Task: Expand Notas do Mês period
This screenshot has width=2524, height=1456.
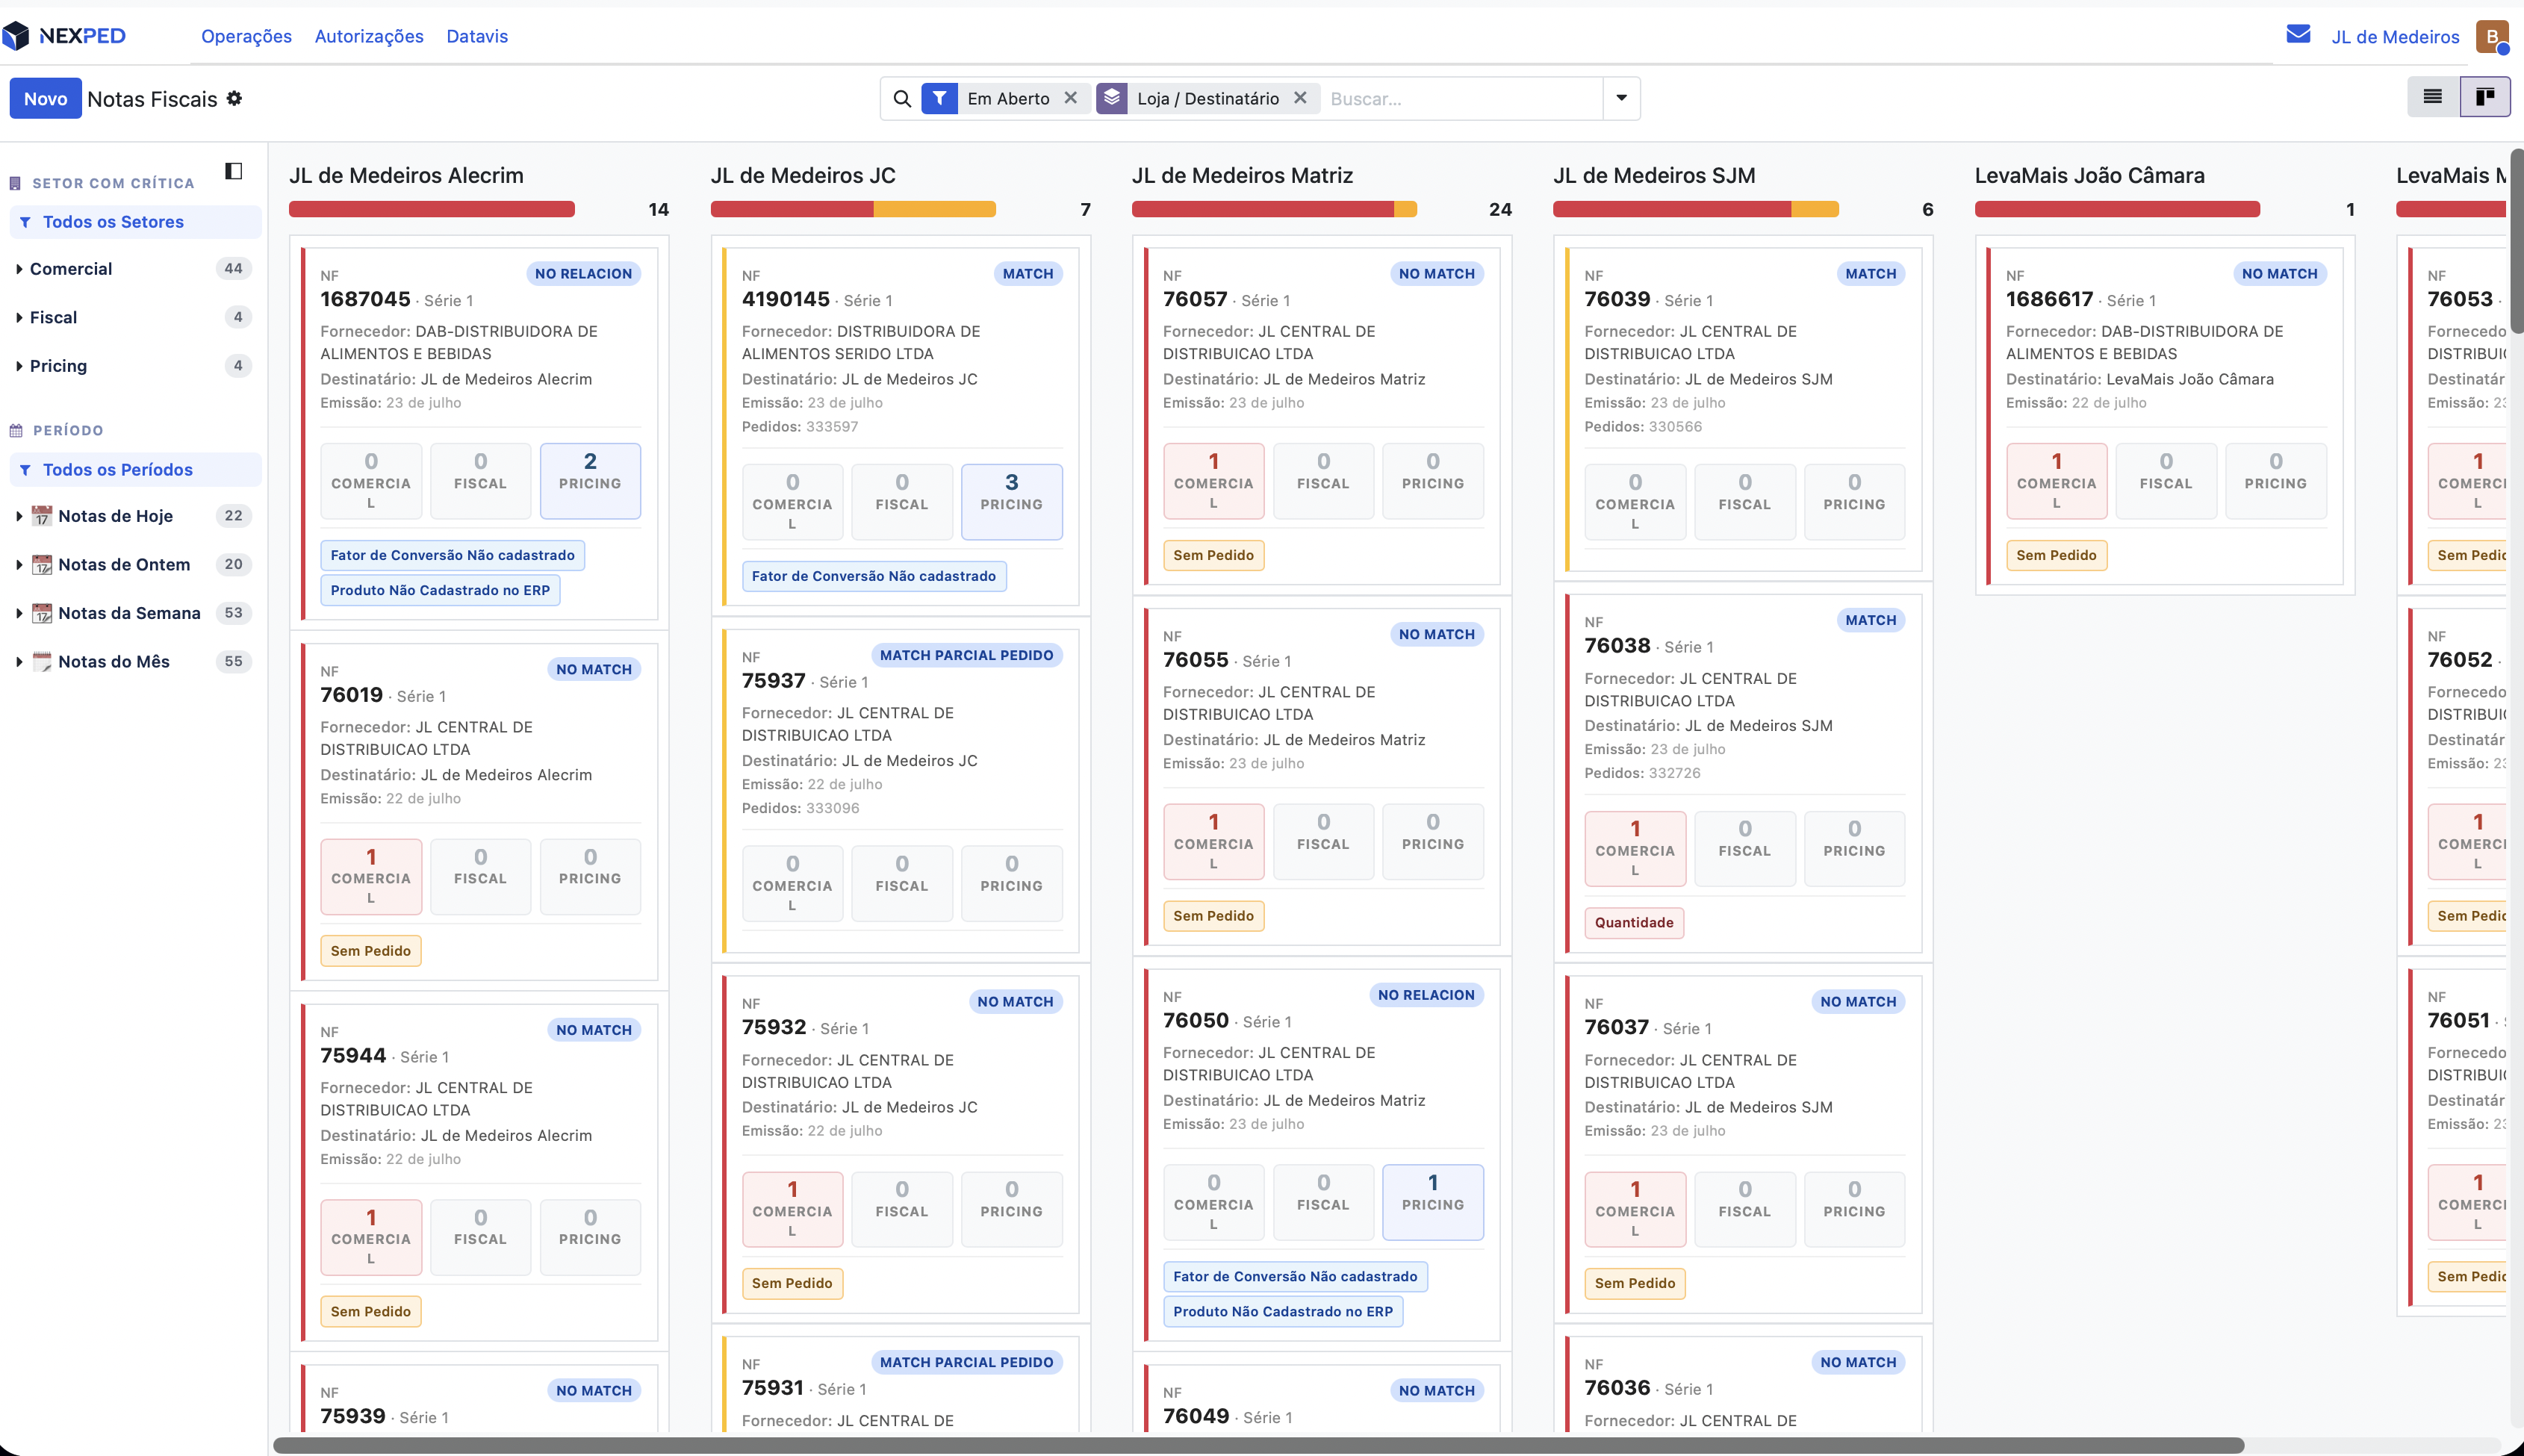Action: coord(19,661)
